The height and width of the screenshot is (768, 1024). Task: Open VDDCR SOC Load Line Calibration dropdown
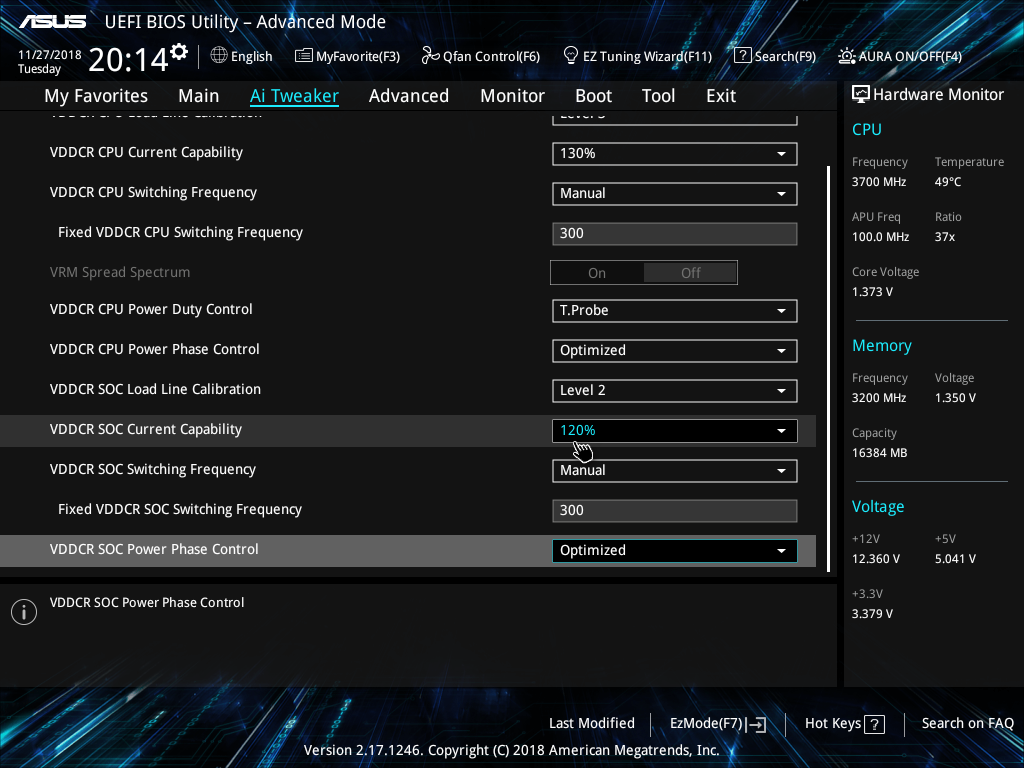(675, 391)
